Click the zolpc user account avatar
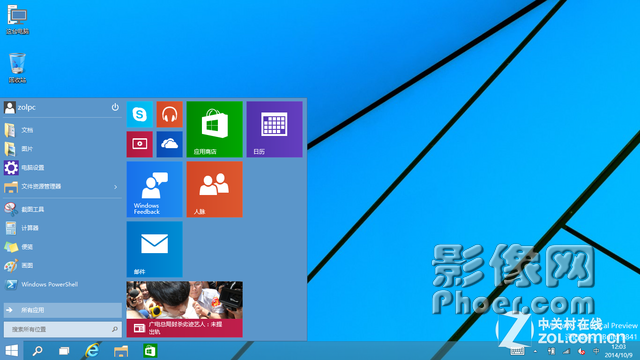This screenshot has height=360, width=640. pos(10,107)
